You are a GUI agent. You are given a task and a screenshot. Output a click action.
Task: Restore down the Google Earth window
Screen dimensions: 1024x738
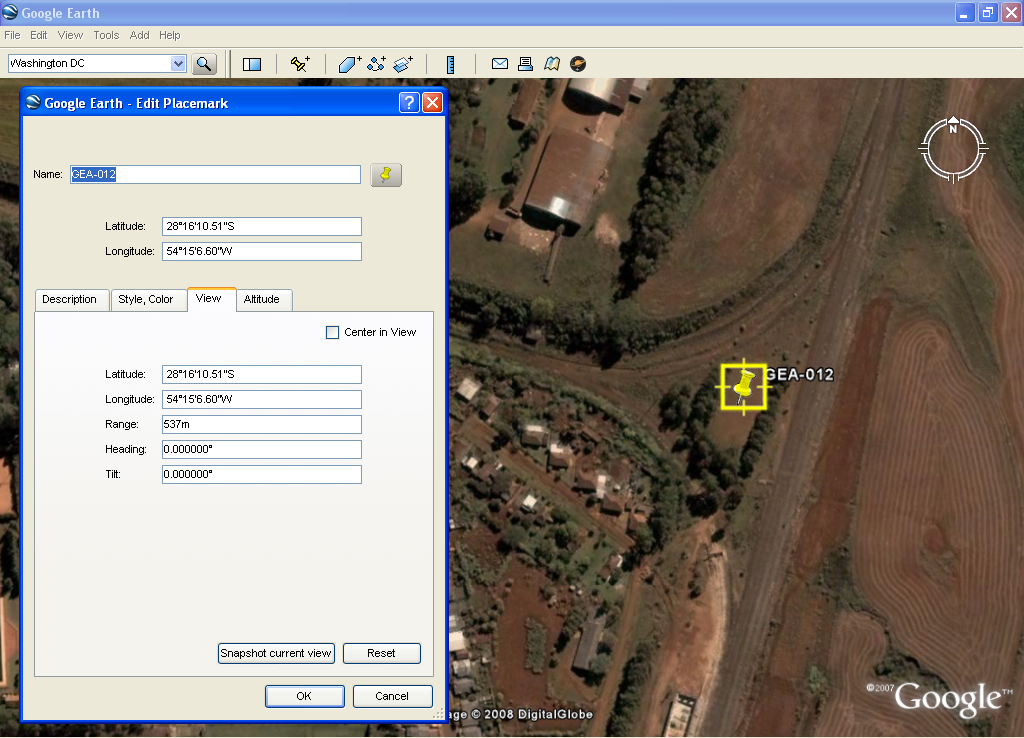pyautogui.click(x=988, y=12)
